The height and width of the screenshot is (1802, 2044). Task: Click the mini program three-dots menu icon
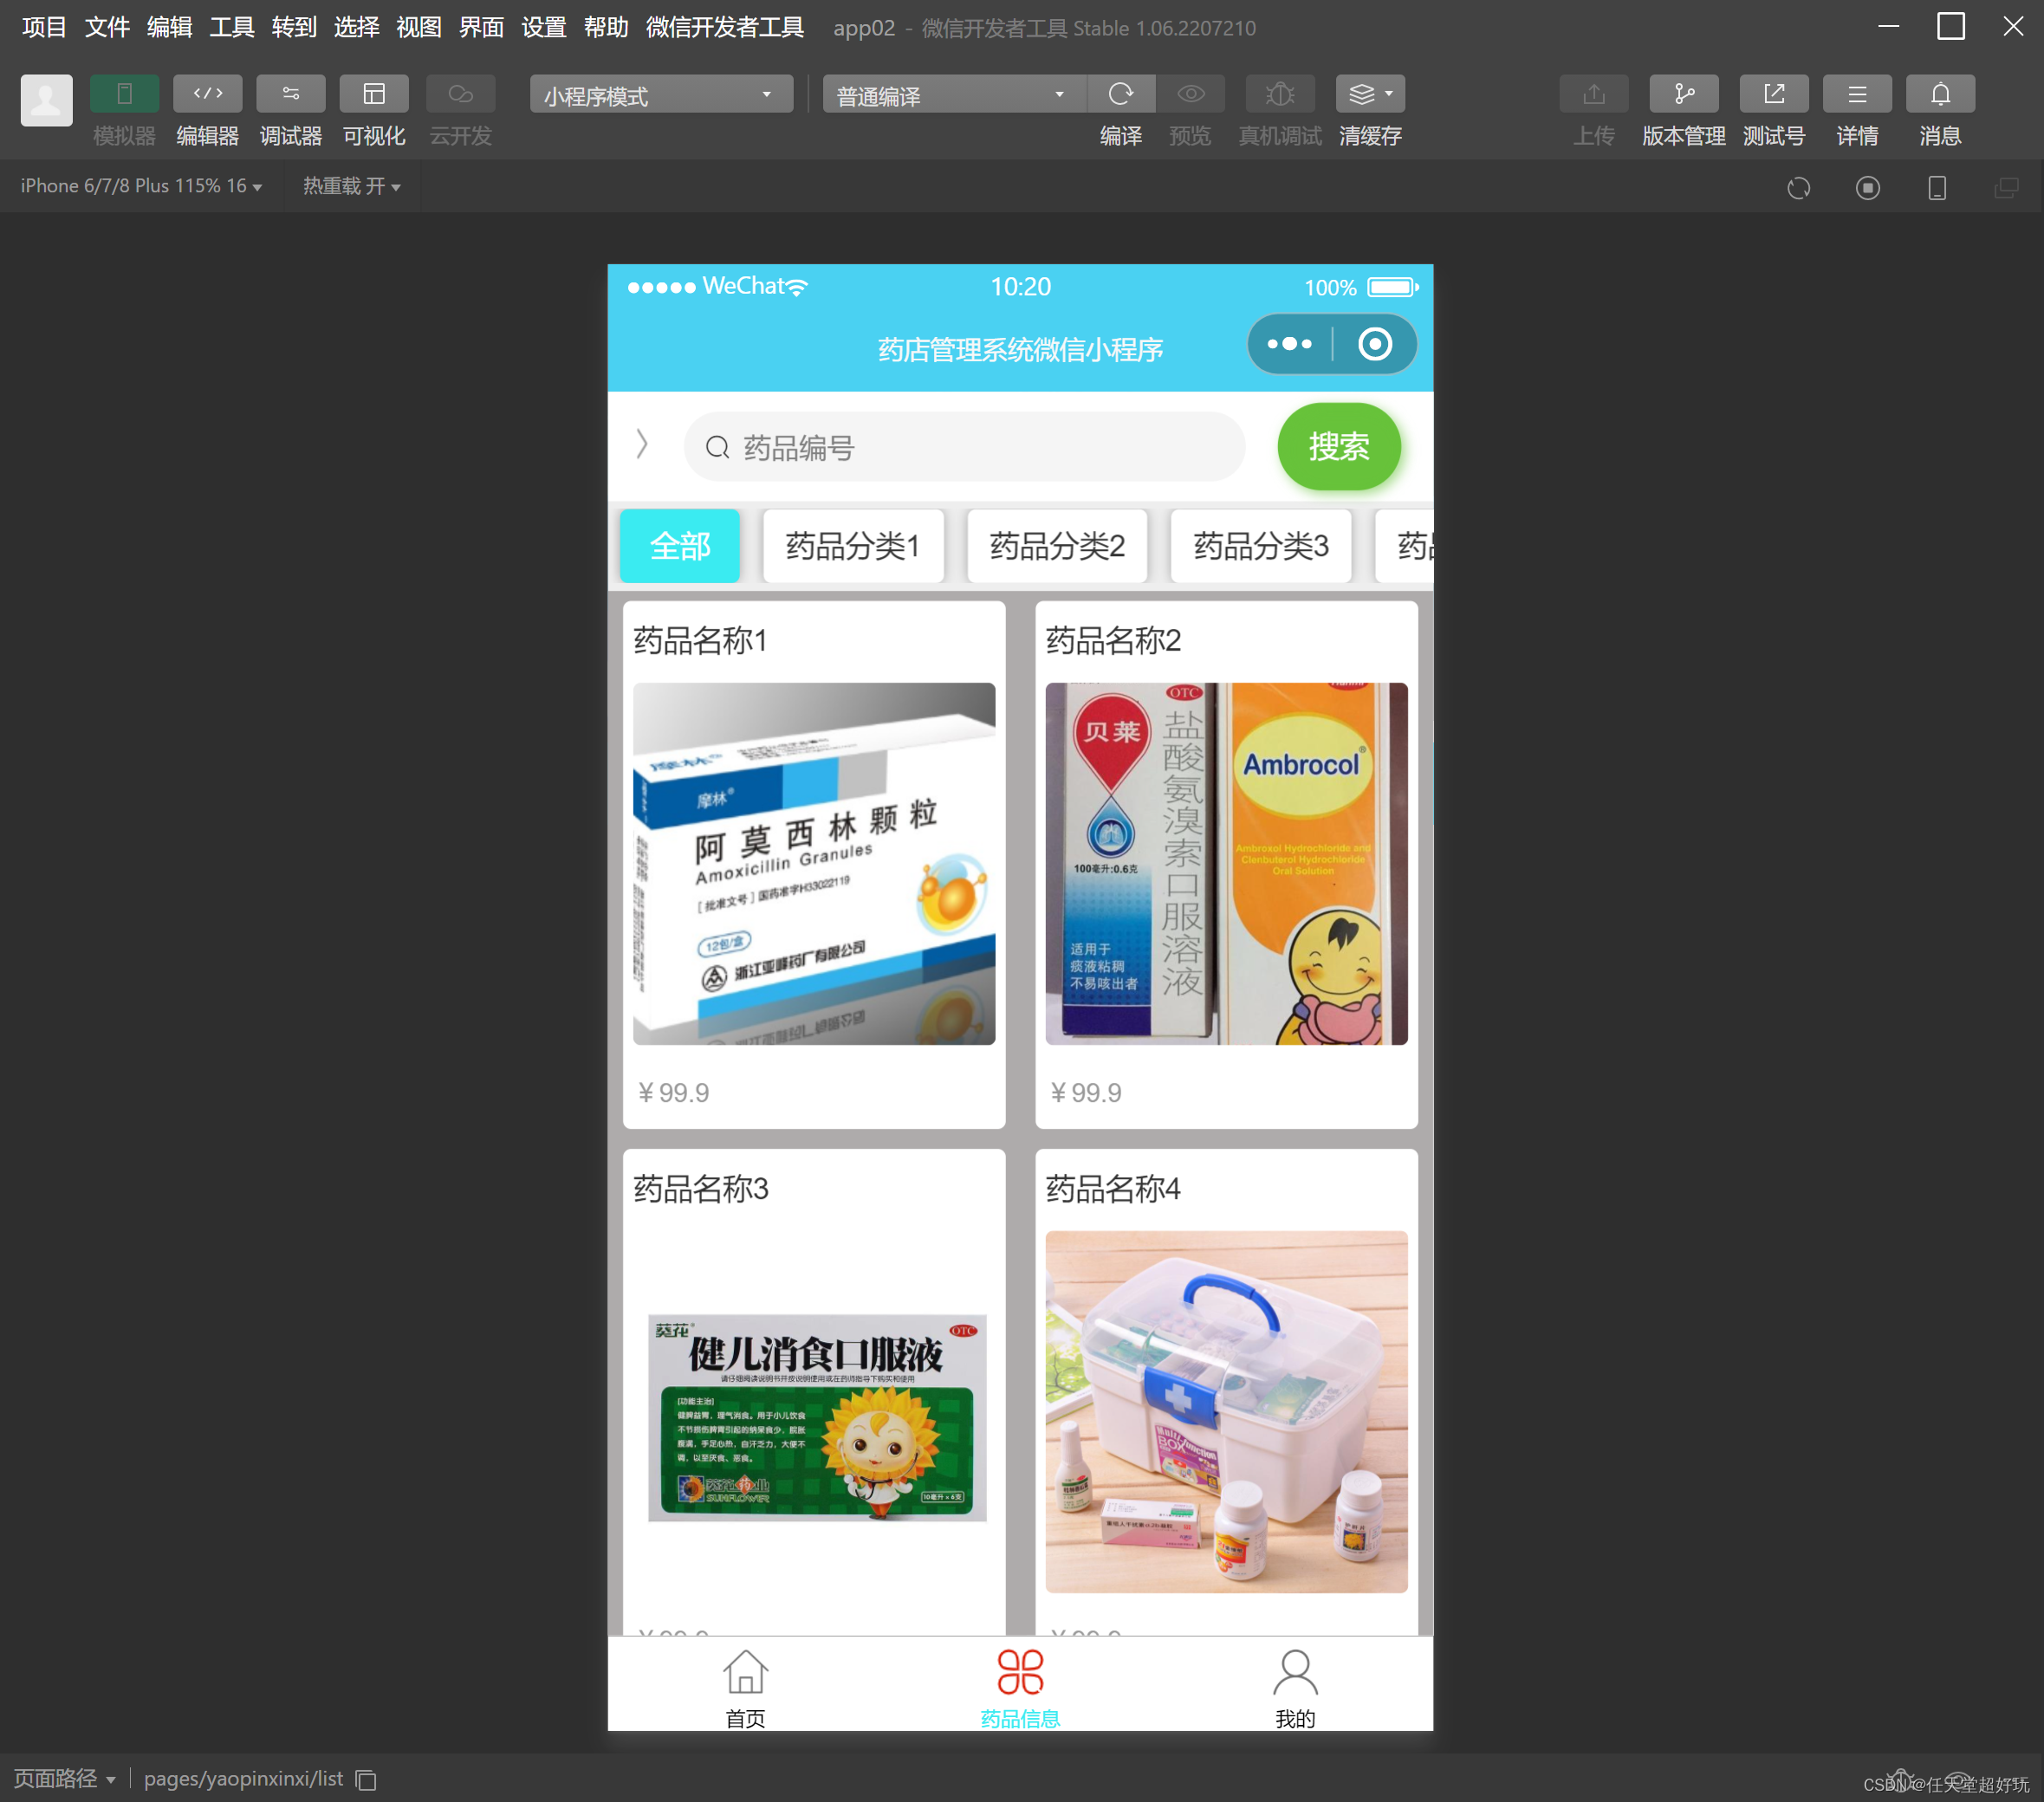pyautogui.click(x=1289, y=344)
